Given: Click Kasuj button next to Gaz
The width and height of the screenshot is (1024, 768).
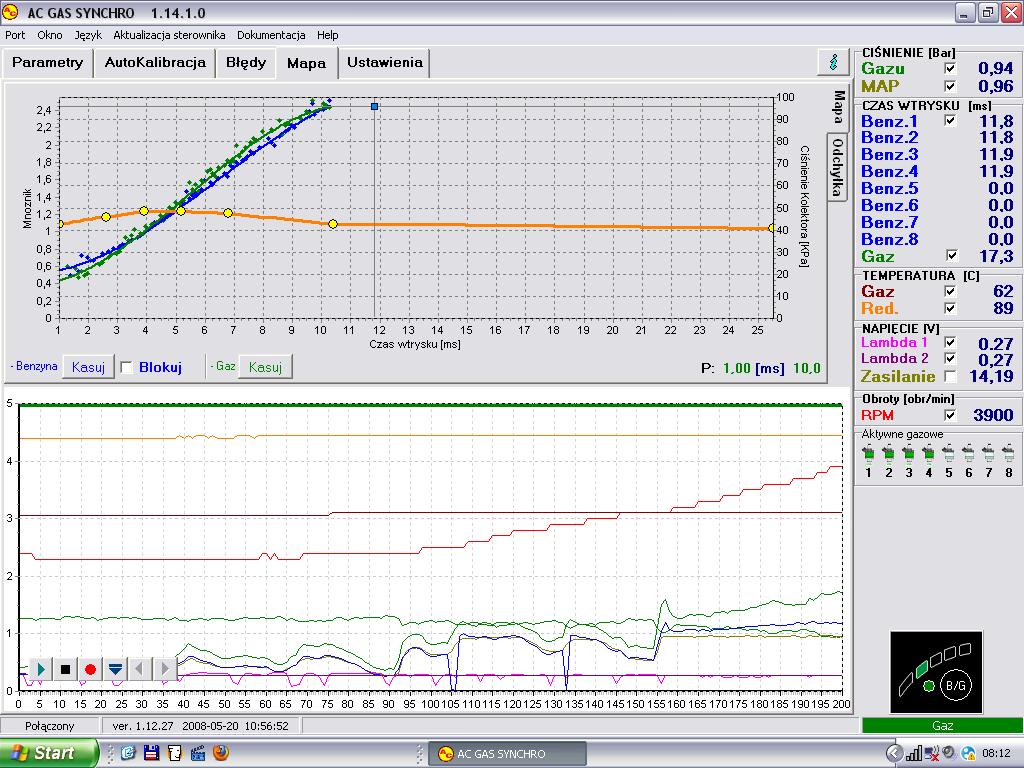Looking at the screenshot, I should click(264, 367).
